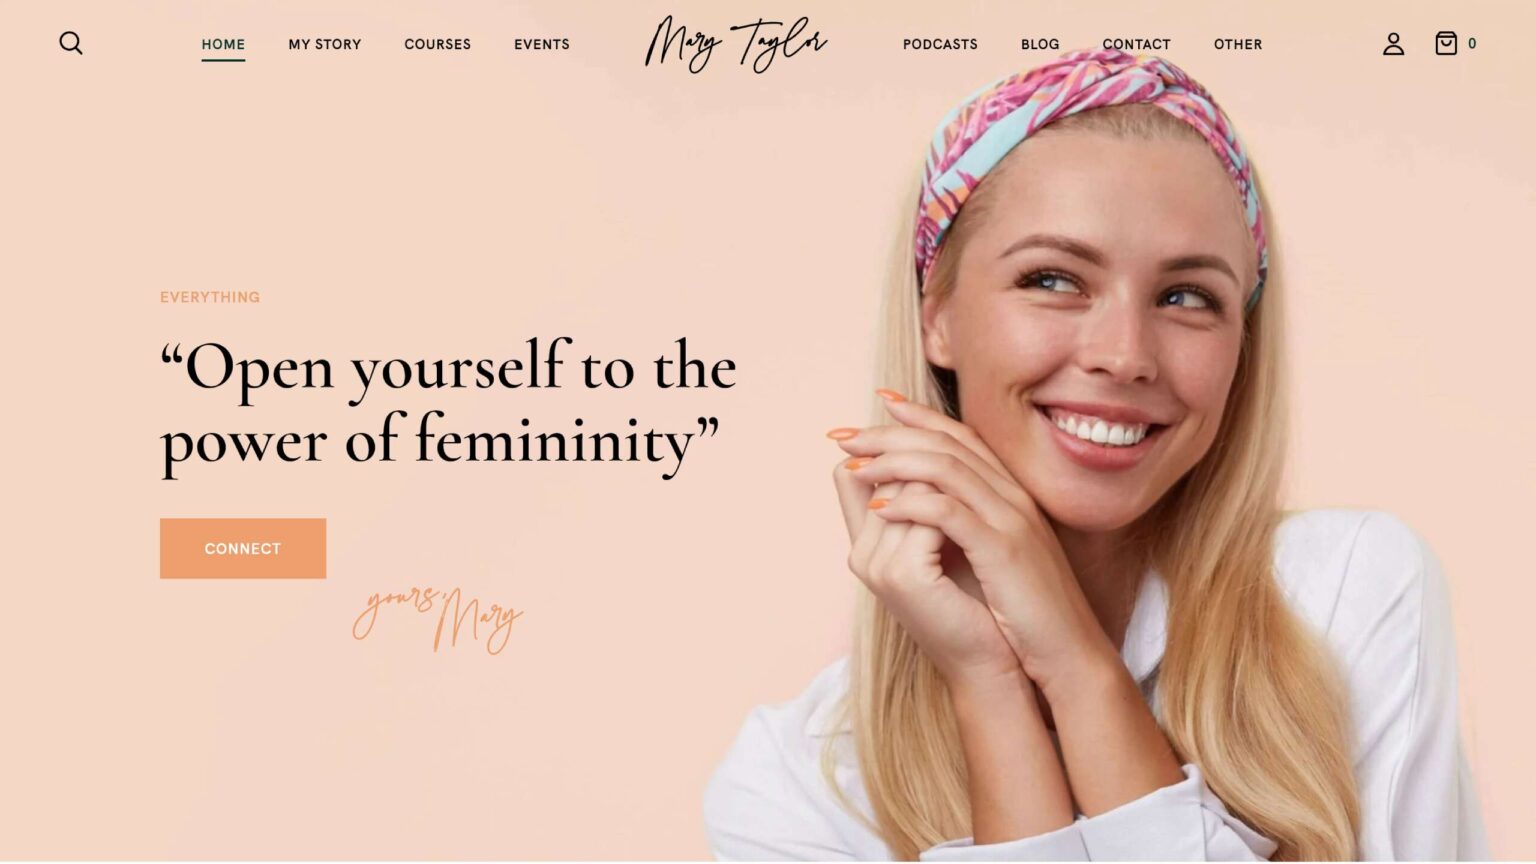Go to the Home menu item
The height and width of the screenshot is (864, 1536).
(223, 44)
